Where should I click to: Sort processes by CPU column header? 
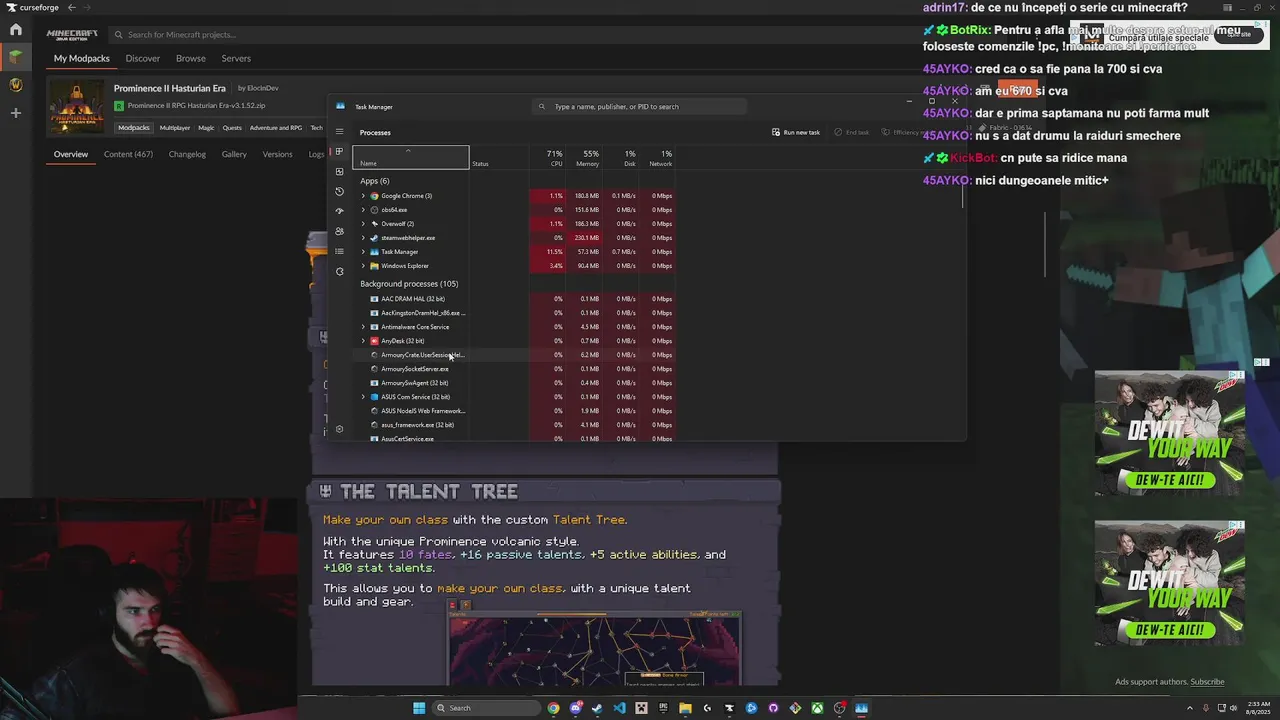(549, 158)
